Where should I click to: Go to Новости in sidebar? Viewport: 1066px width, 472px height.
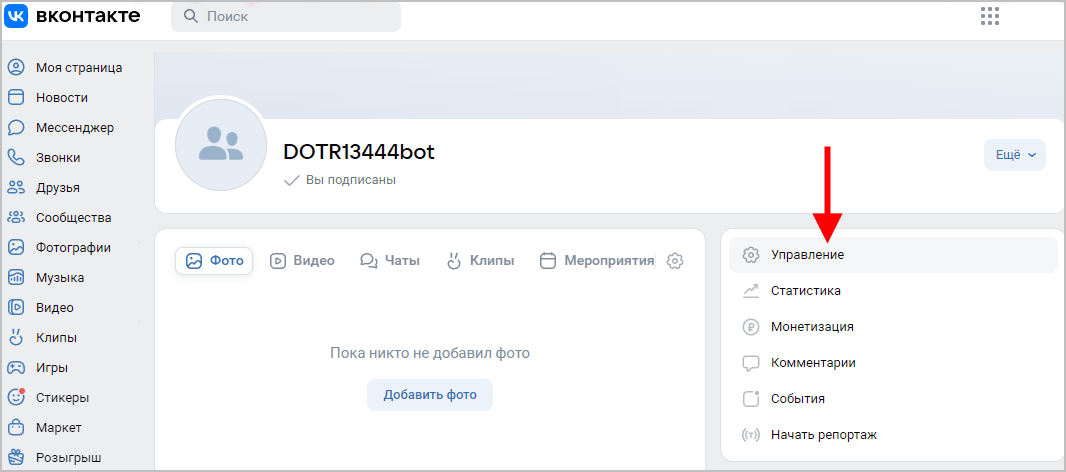62,97
